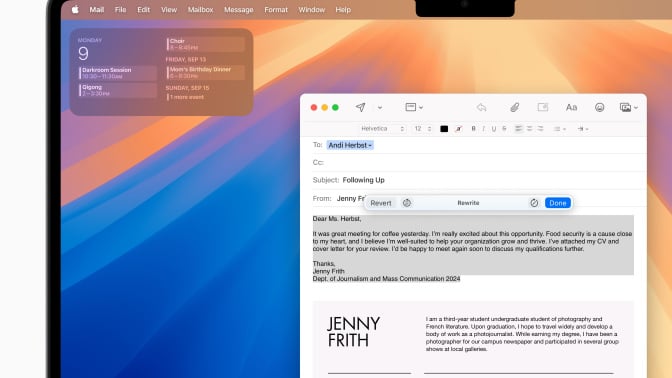Align text left

(x=519, y=129)
